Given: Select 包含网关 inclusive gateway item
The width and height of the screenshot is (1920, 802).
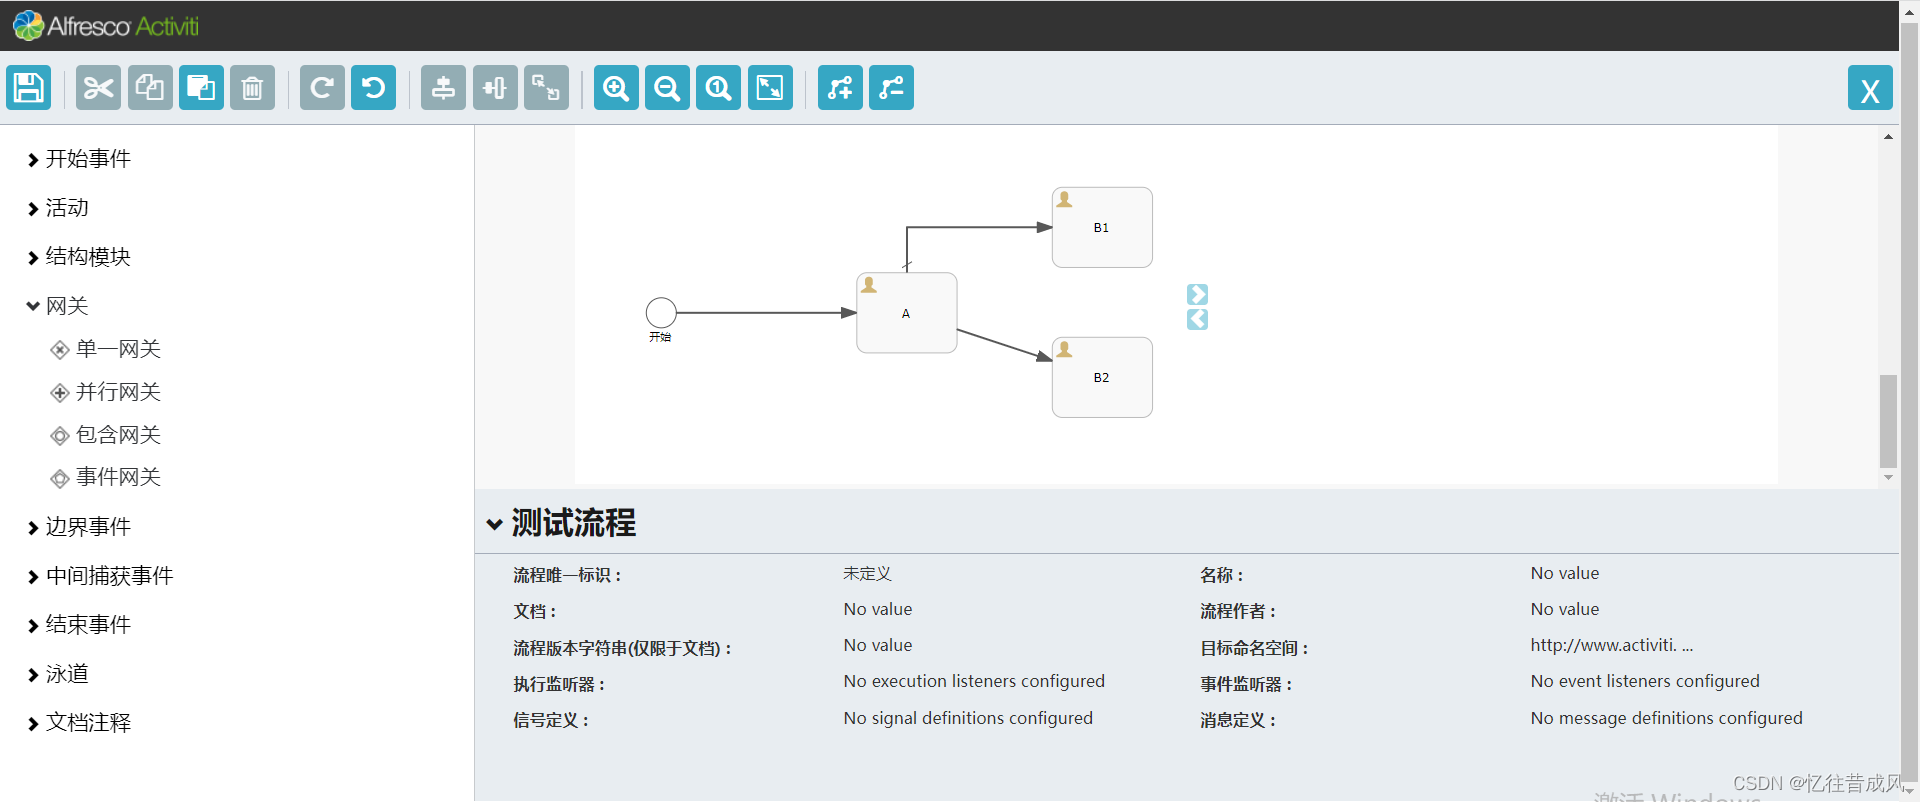Looking at the screenshot, I should click(x=106, y=435).
